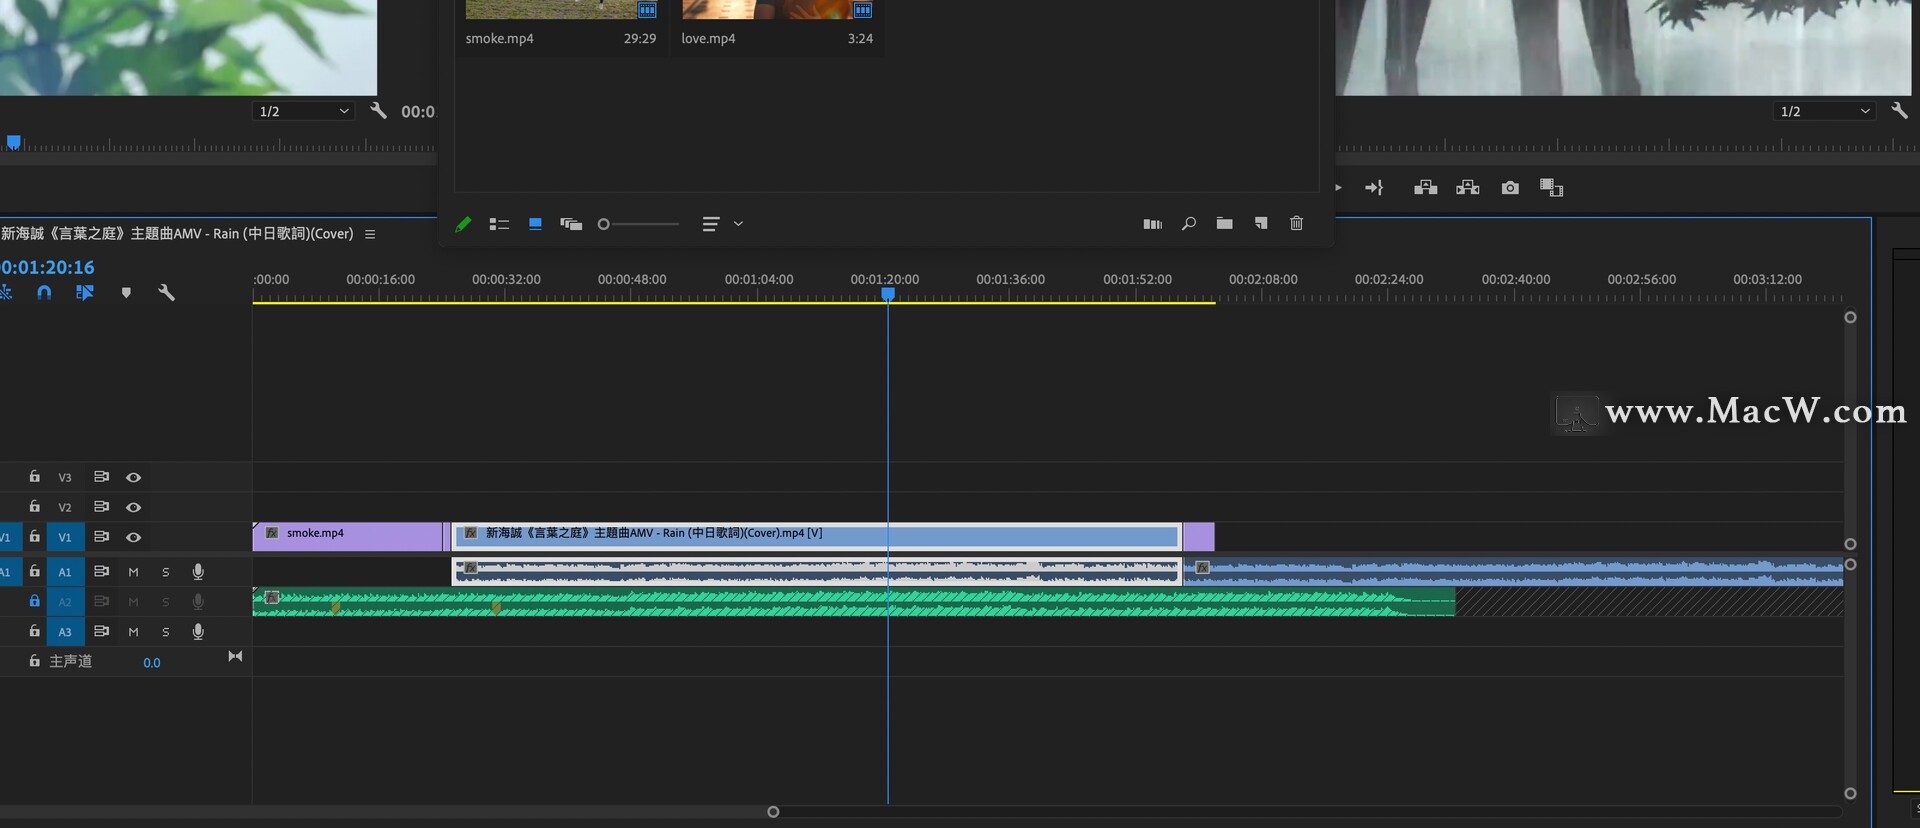
Task: Toggle project panel writable pencil icon
Action: tap(463, 224)
